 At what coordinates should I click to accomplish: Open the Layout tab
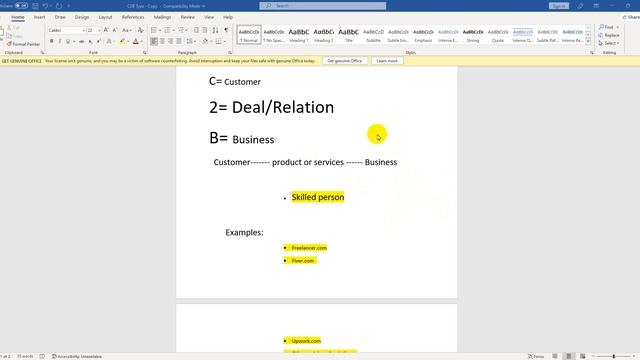[x=105, y=17]
